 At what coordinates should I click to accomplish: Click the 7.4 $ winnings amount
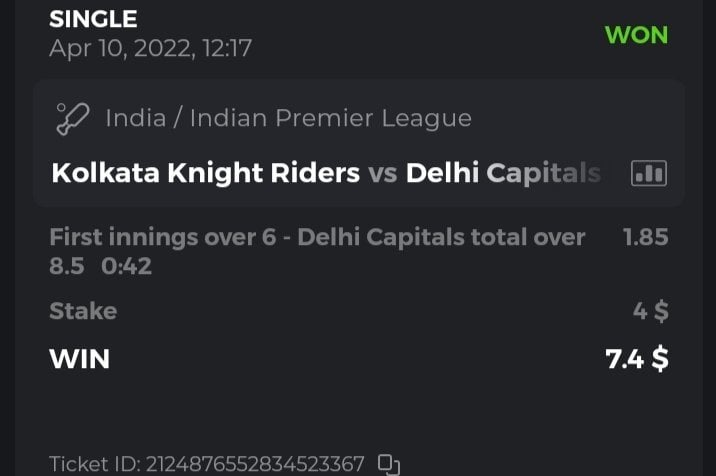point(637,358)
